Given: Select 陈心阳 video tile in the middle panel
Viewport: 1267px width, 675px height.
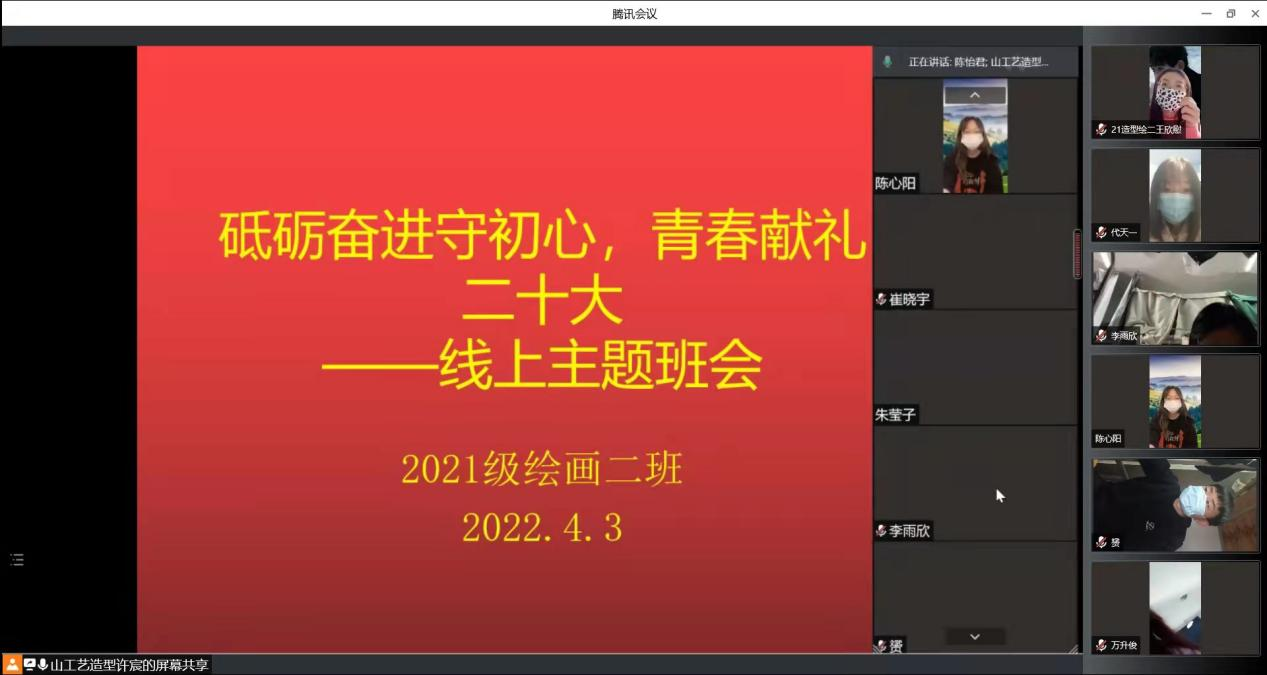Looking at the screenshot, I should [x=975, y=136].
